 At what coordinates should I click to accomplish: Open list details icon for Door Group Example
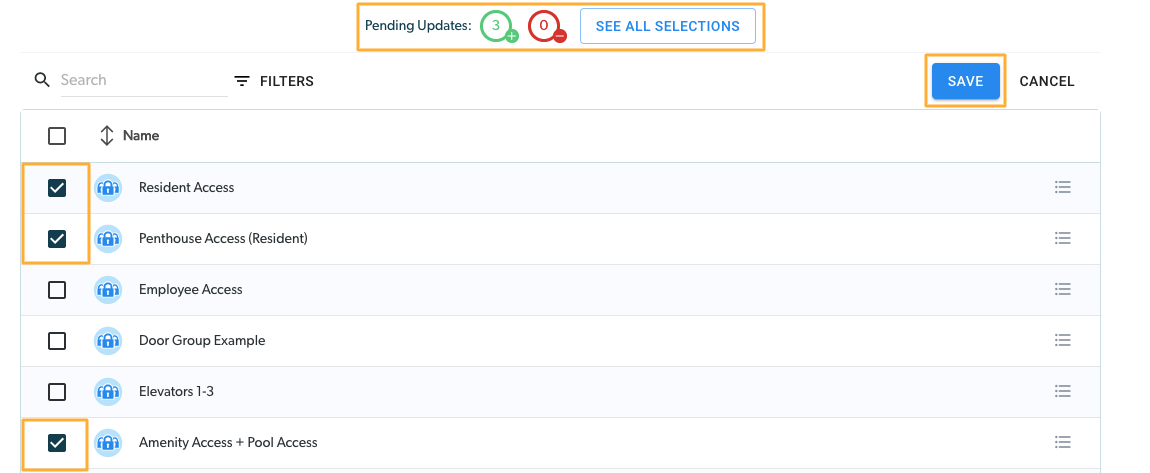point(1063,340)
